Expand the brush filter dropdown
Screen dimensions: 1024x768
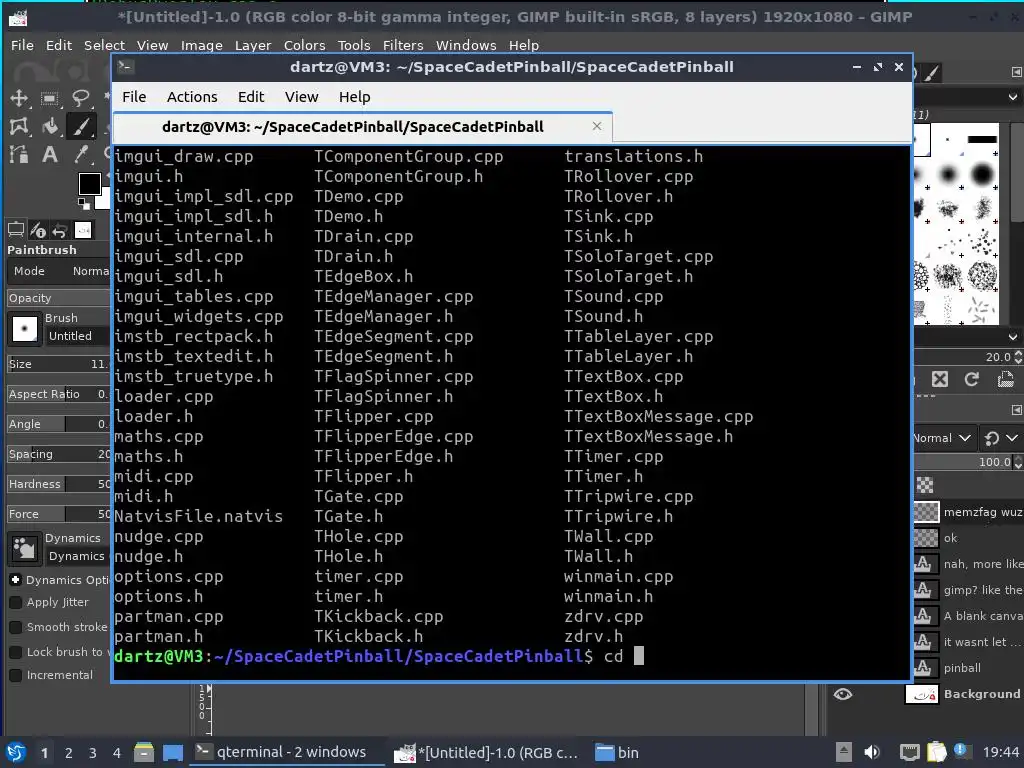click(1012, 97)
